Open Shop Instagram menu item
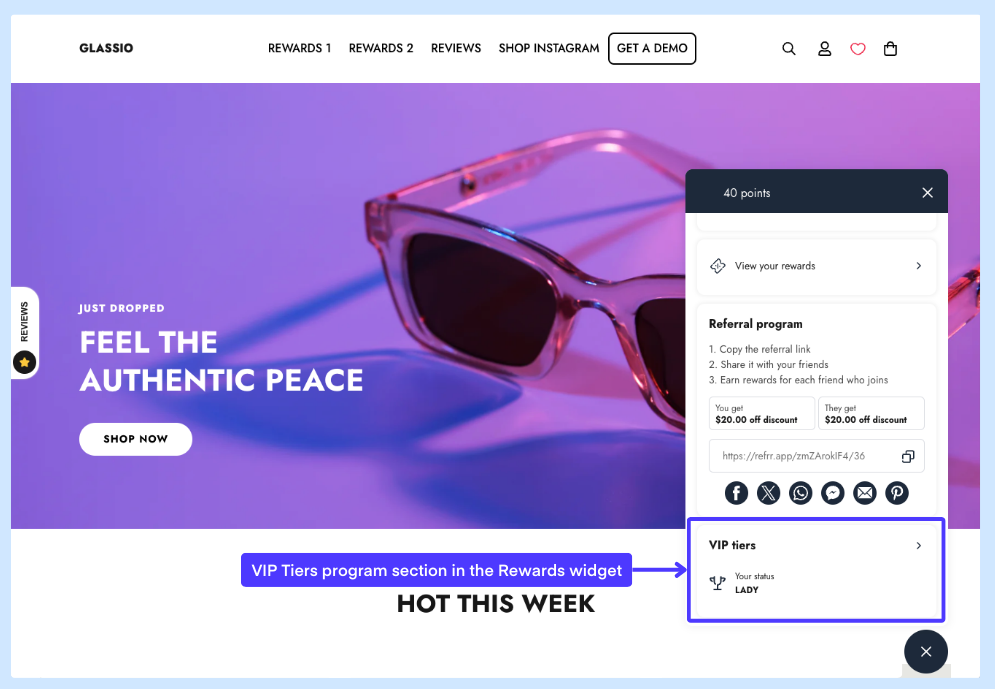995x689 pixels. click(549, 48)
